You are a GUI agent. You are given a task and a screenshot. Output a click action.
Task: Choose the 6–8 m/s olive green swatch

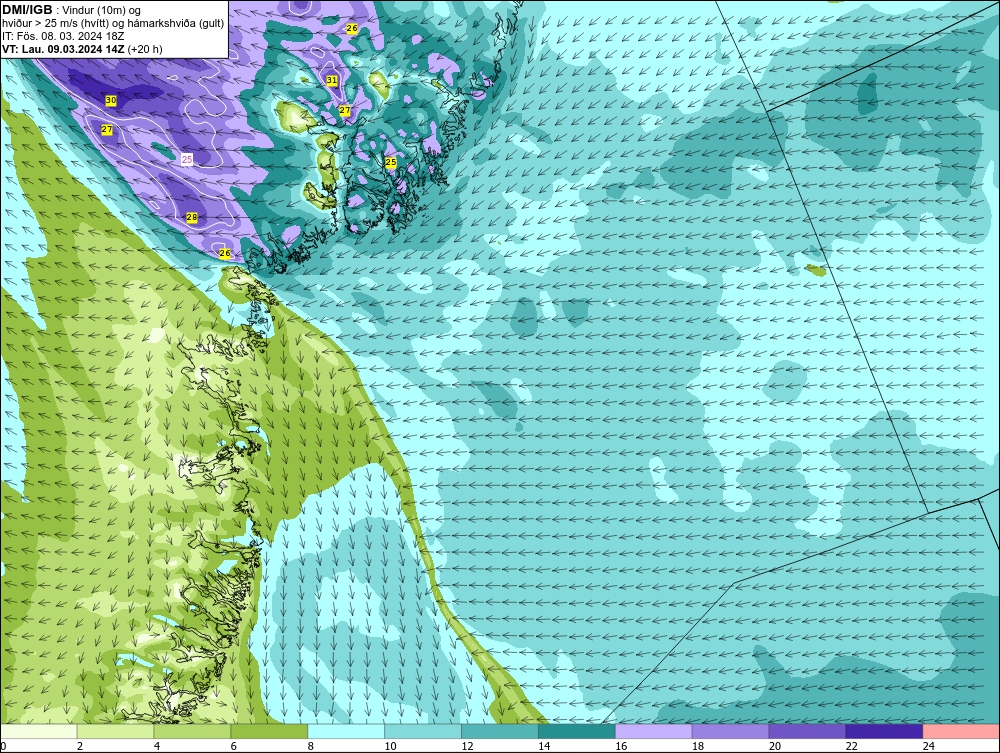point(269,731)
